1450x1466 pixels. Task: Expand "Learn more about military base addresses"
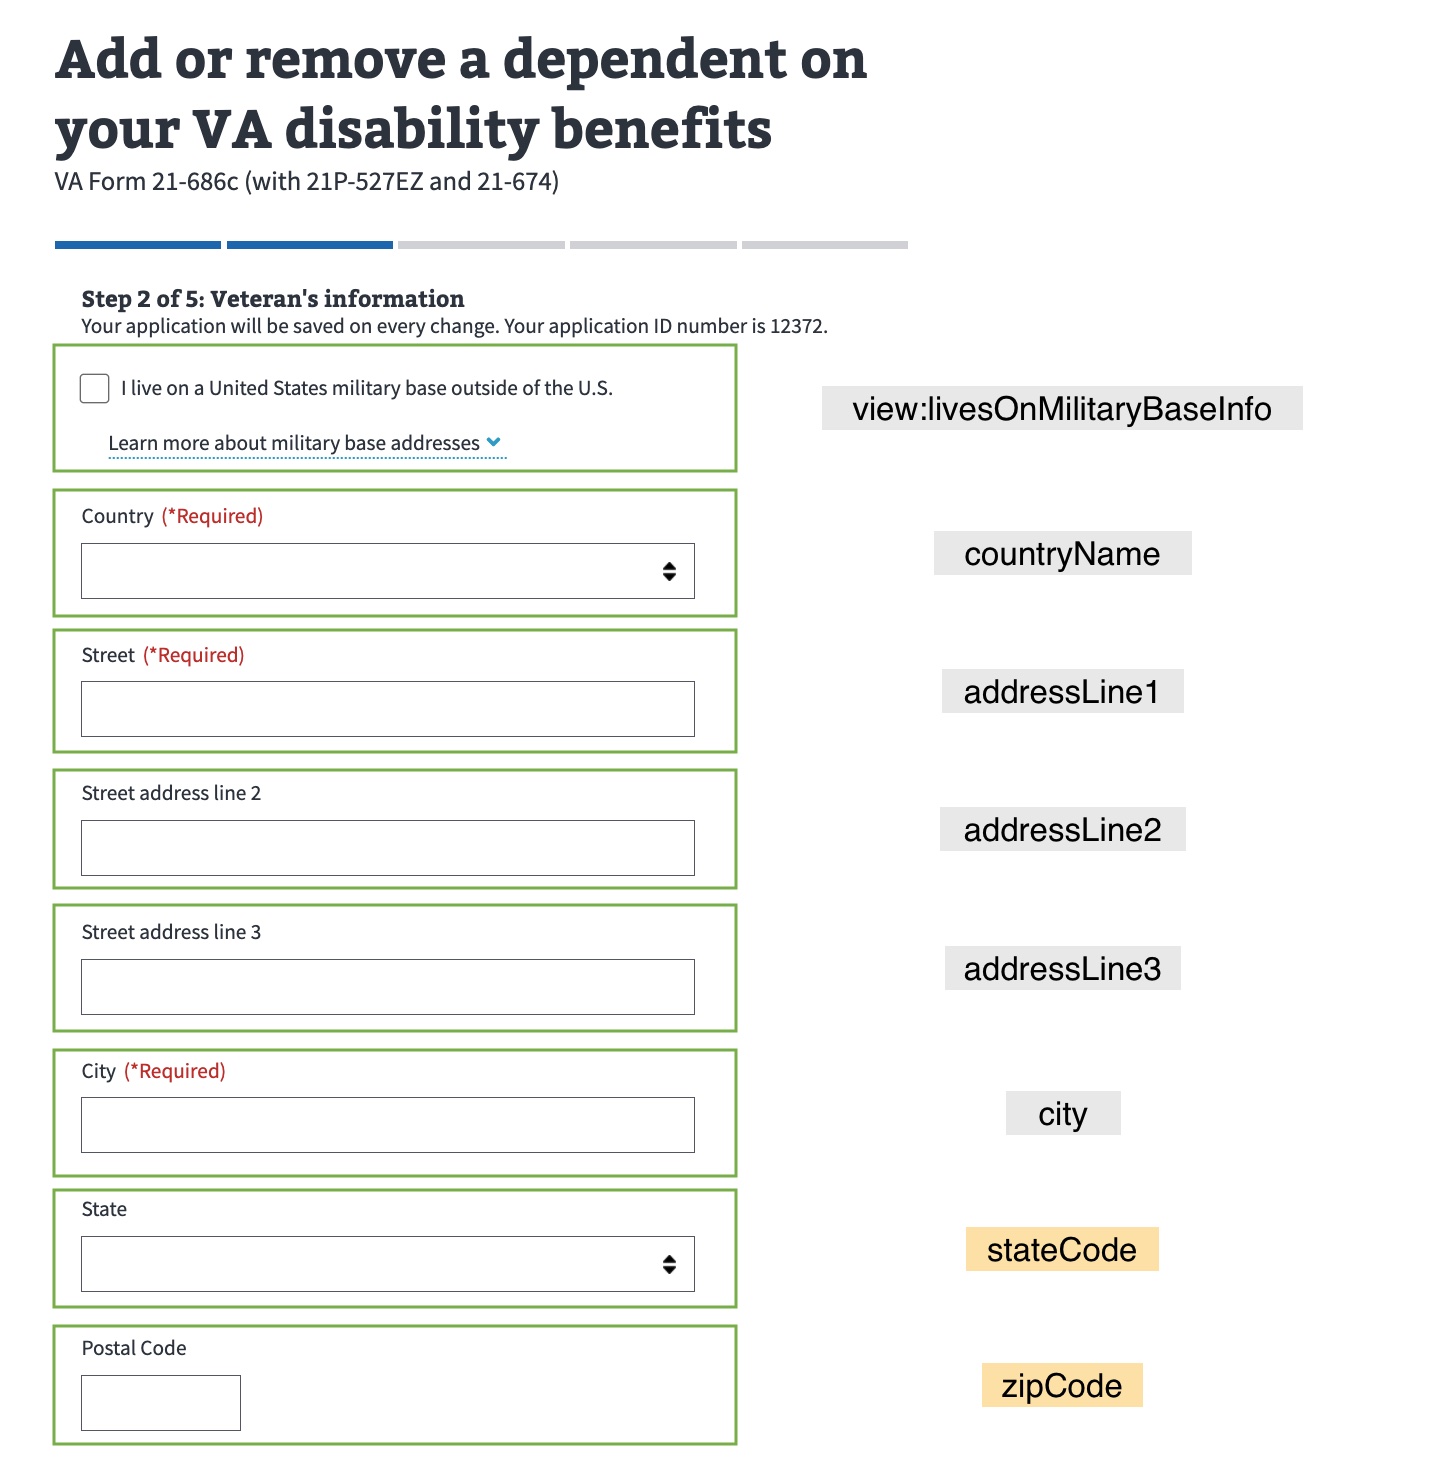(293, 442)
